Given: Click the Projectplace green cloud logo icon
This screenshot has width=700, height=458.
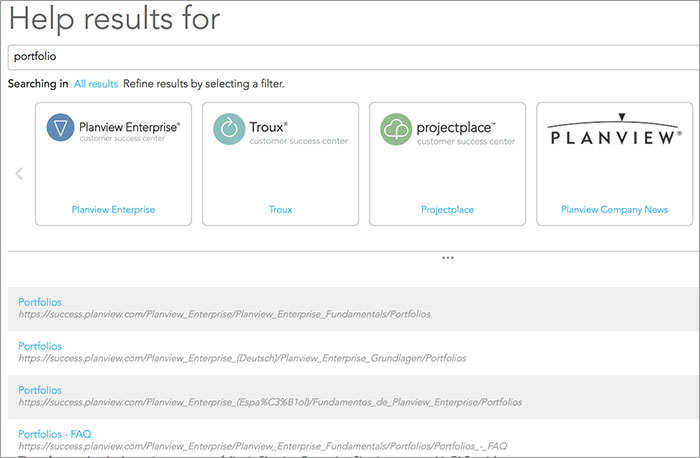Looking at the screenshot, I should click(396, 129).
